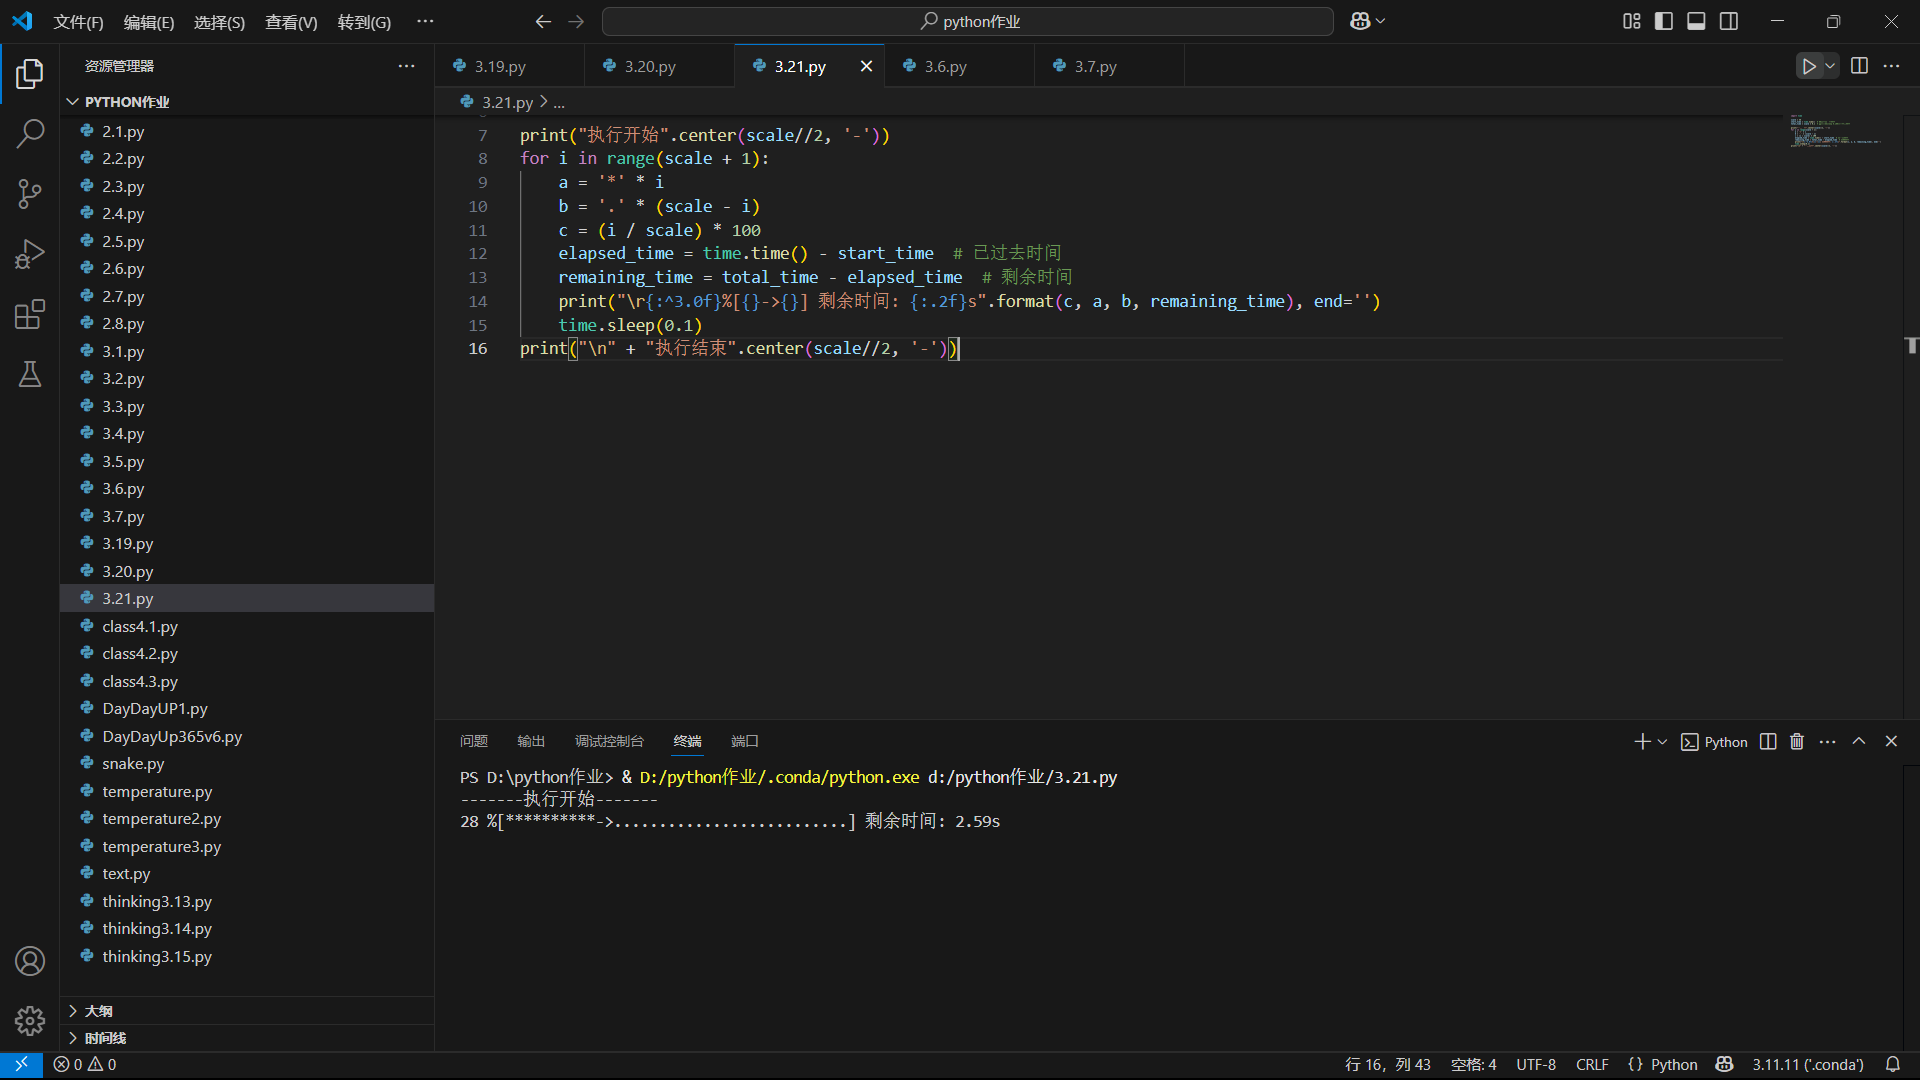Open Run and Debug view

[x=30, y=254]
